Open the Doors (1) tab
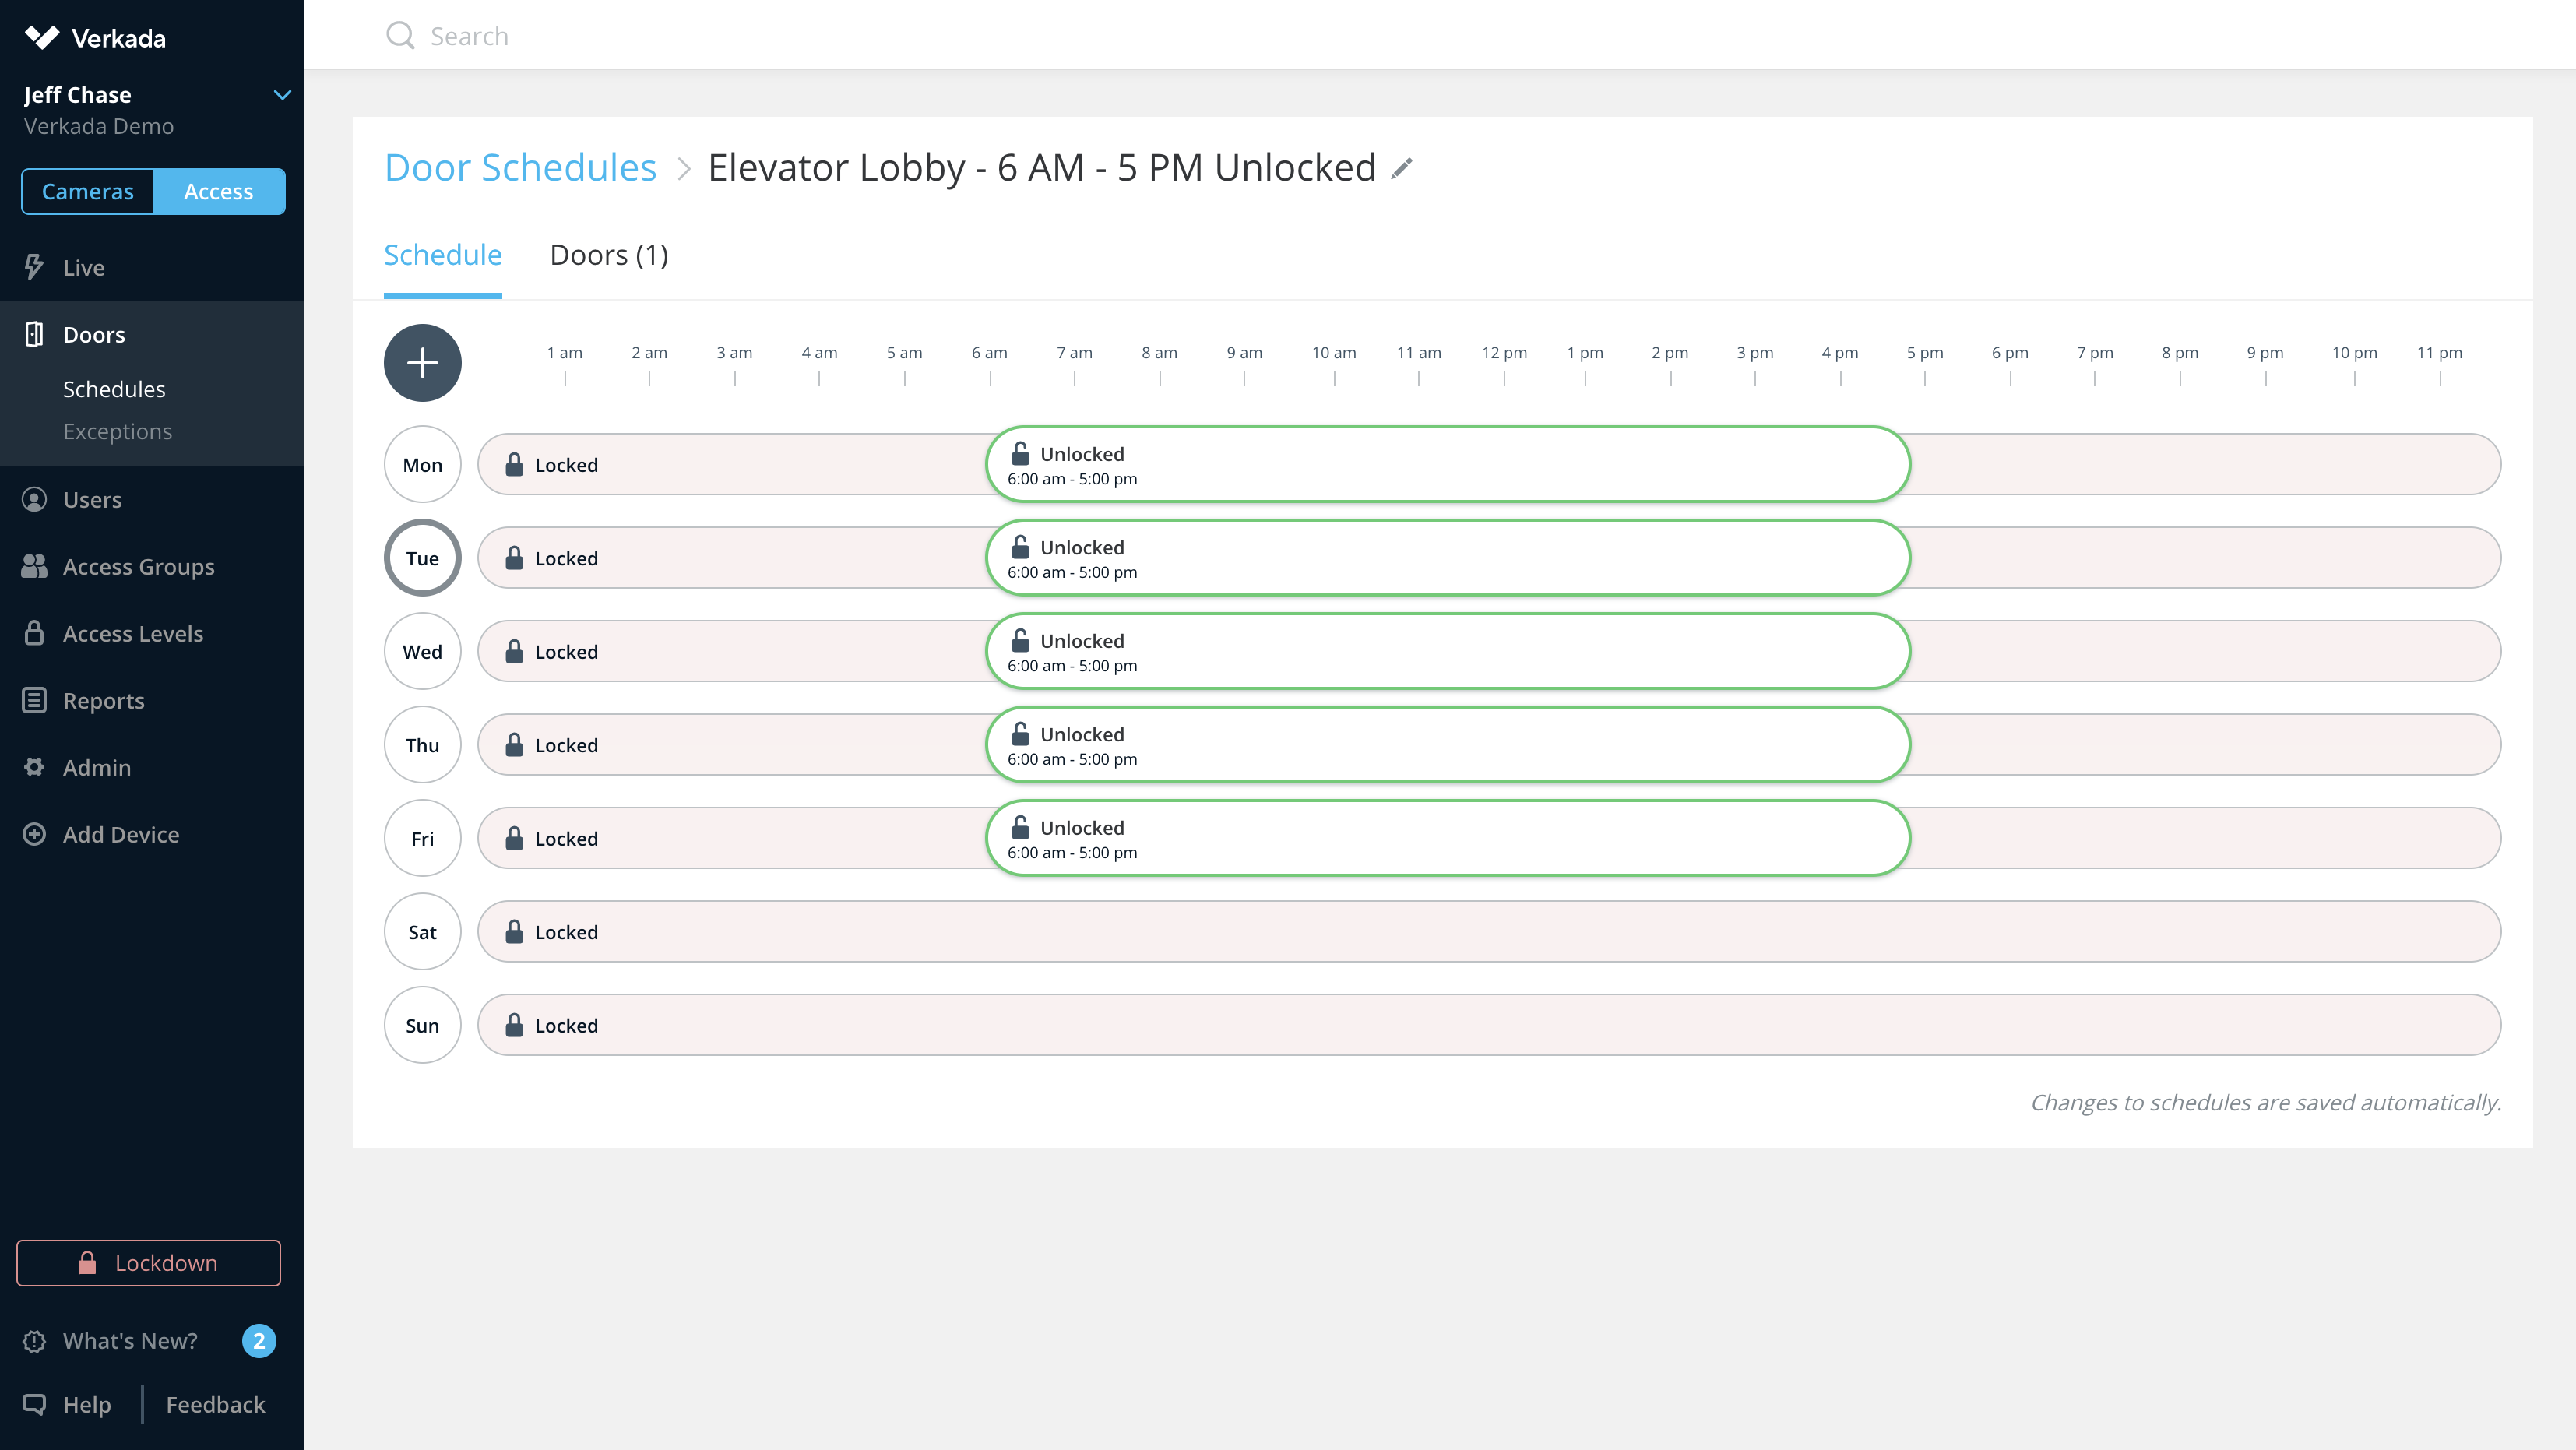The height and width of the screenshot is (1450, 2576). [609, 255]
